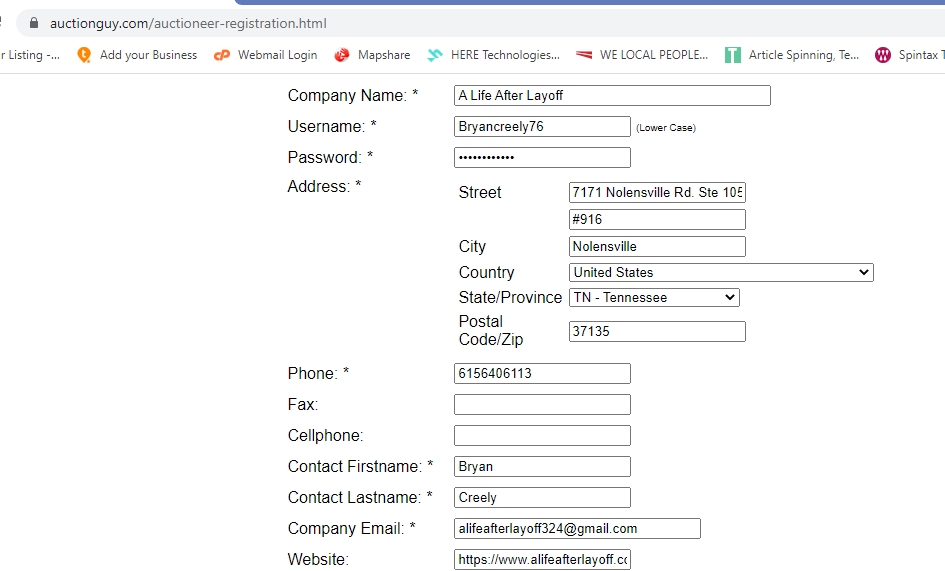Open the WE LOCAL PEOPLE bookmark
This screenshot has height=571, width=945.
tap(642, 55)
